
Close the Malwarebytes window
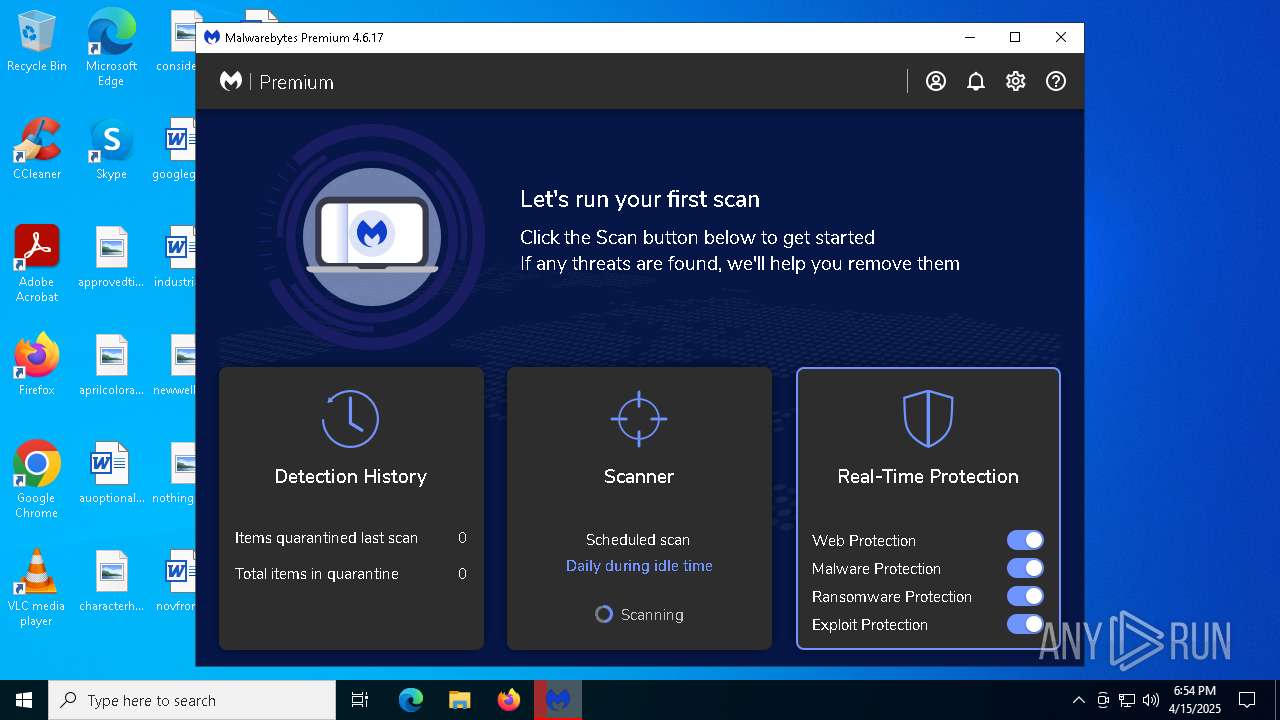1061,37
